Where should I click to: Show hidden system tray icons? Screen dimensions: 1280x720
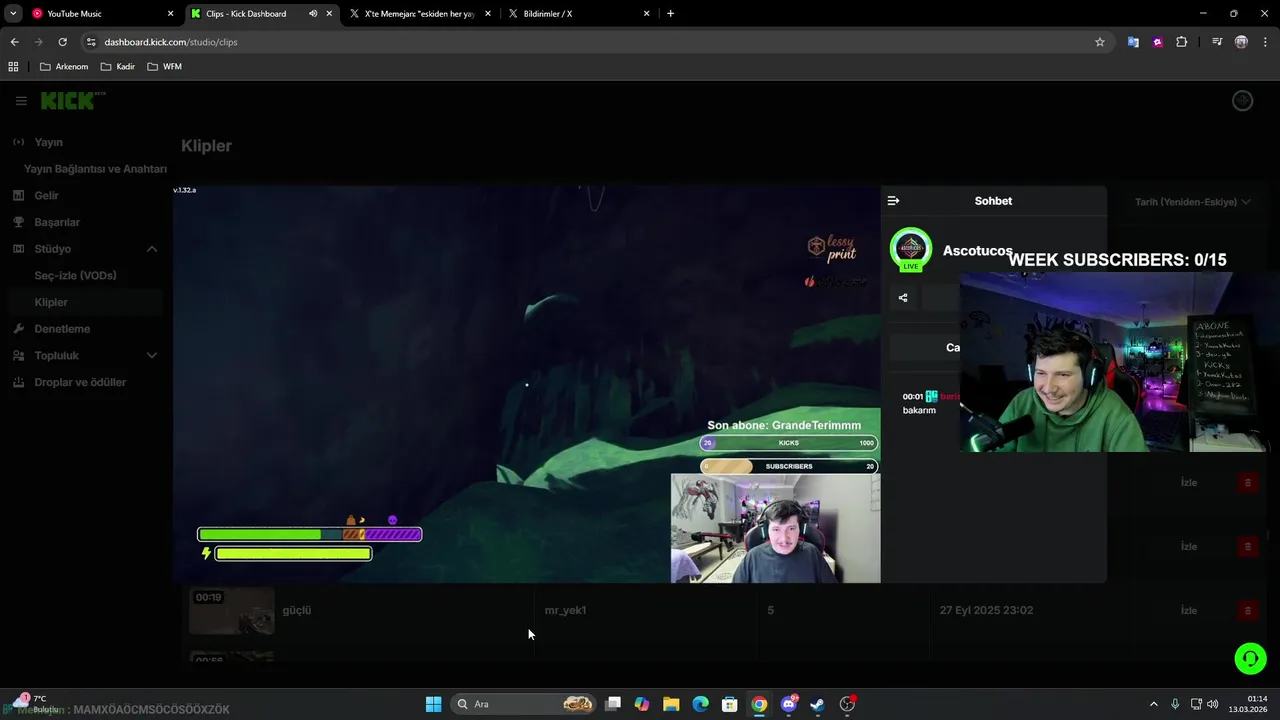[1153, 704]
